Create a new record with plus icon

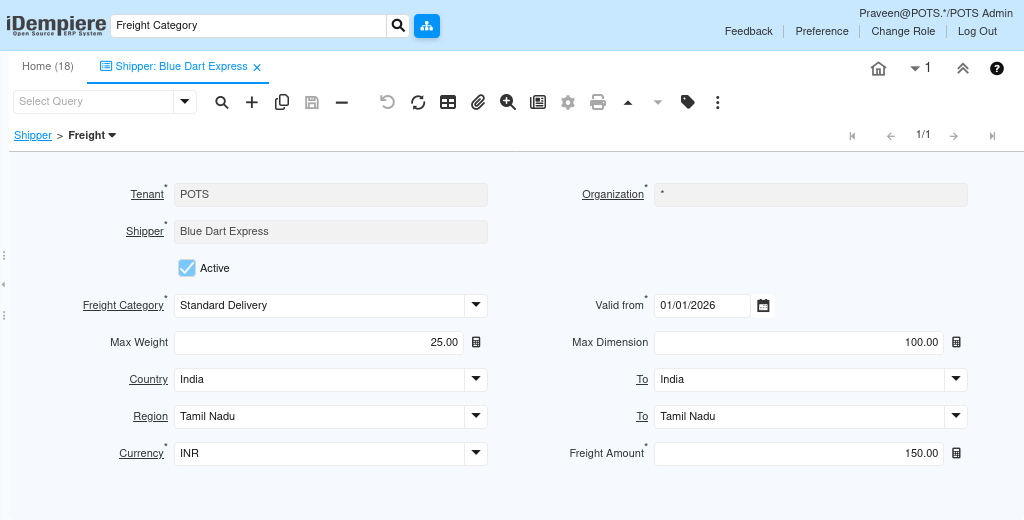251,103
